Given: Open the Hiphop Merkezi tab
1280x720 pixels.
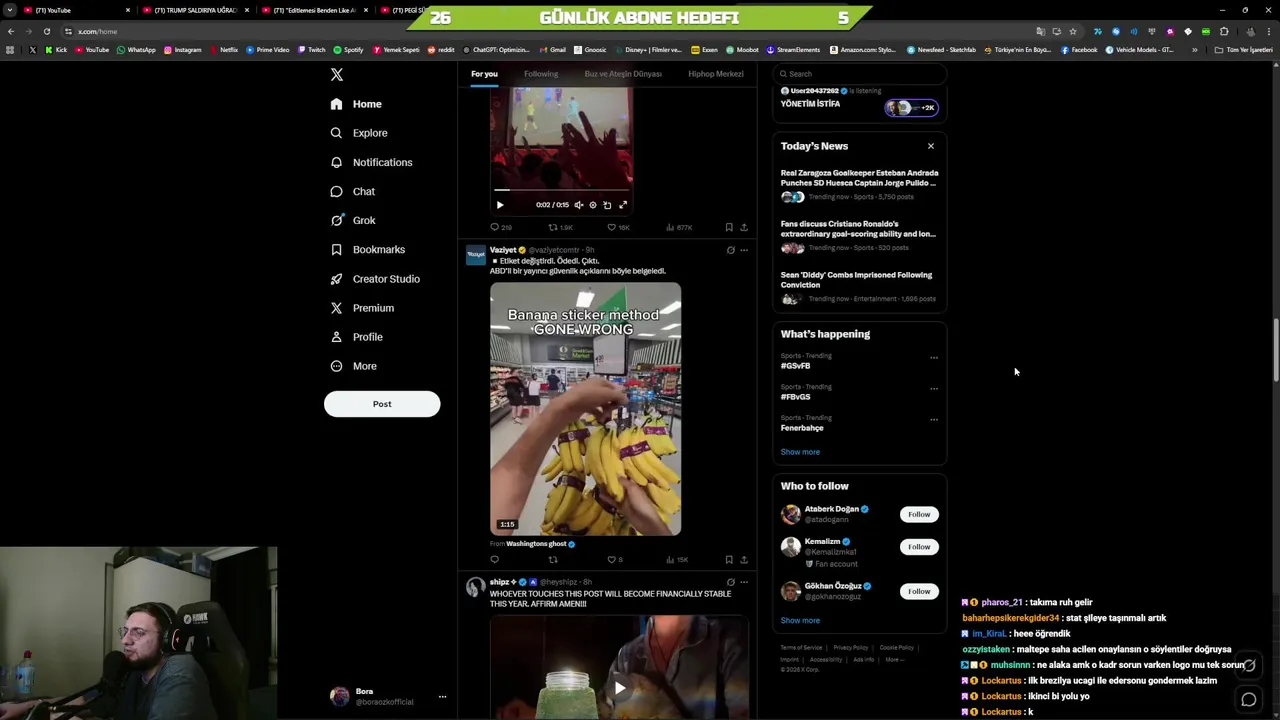Looking at the screenshot, I should coord(716,74).
